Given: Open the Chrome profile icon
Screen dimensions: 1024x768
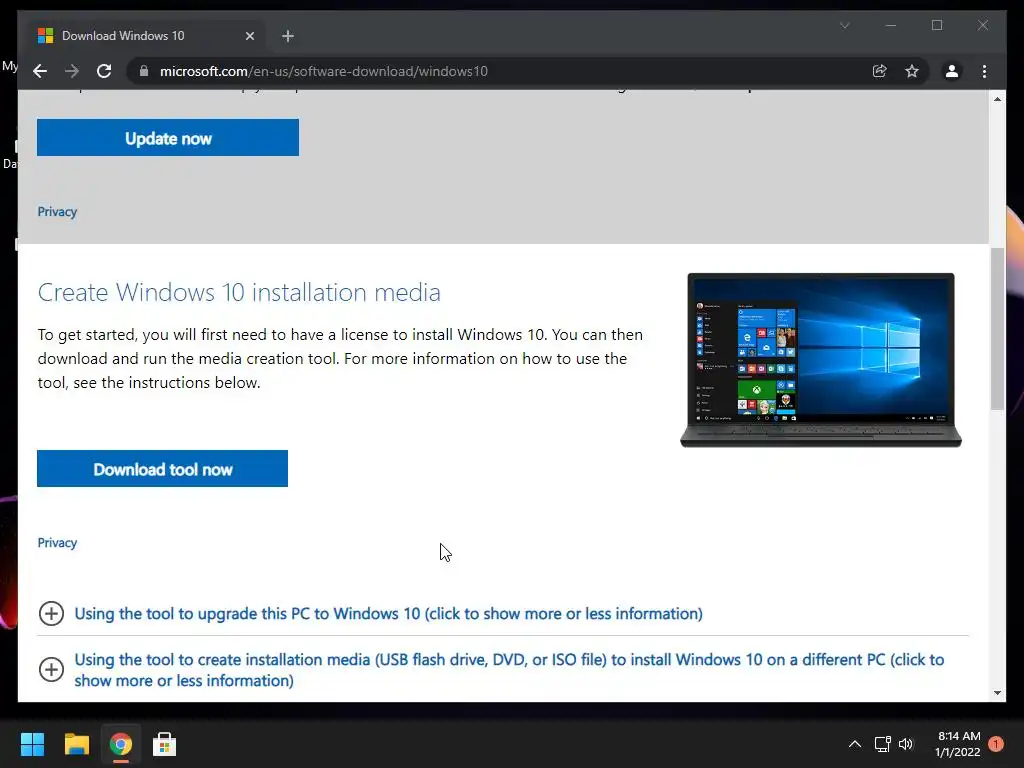Looking at the screenshot, I should point(952,71).
